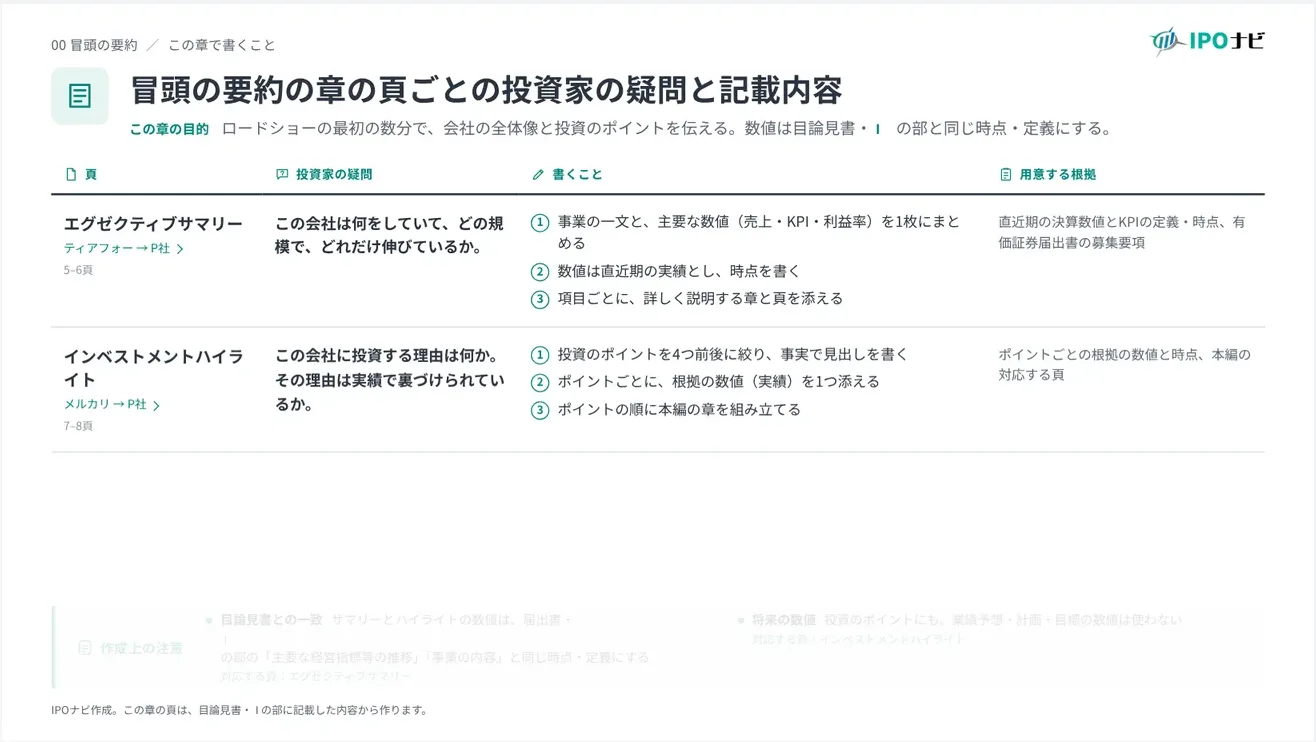Expand the chevron after ティアフォー → P社
This screenshot has width=1316, height=742.
tap(180, 249)
